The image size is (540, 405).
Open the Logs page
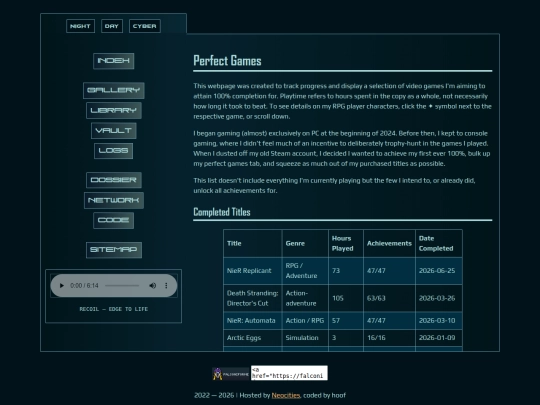(x=114, y=151)
